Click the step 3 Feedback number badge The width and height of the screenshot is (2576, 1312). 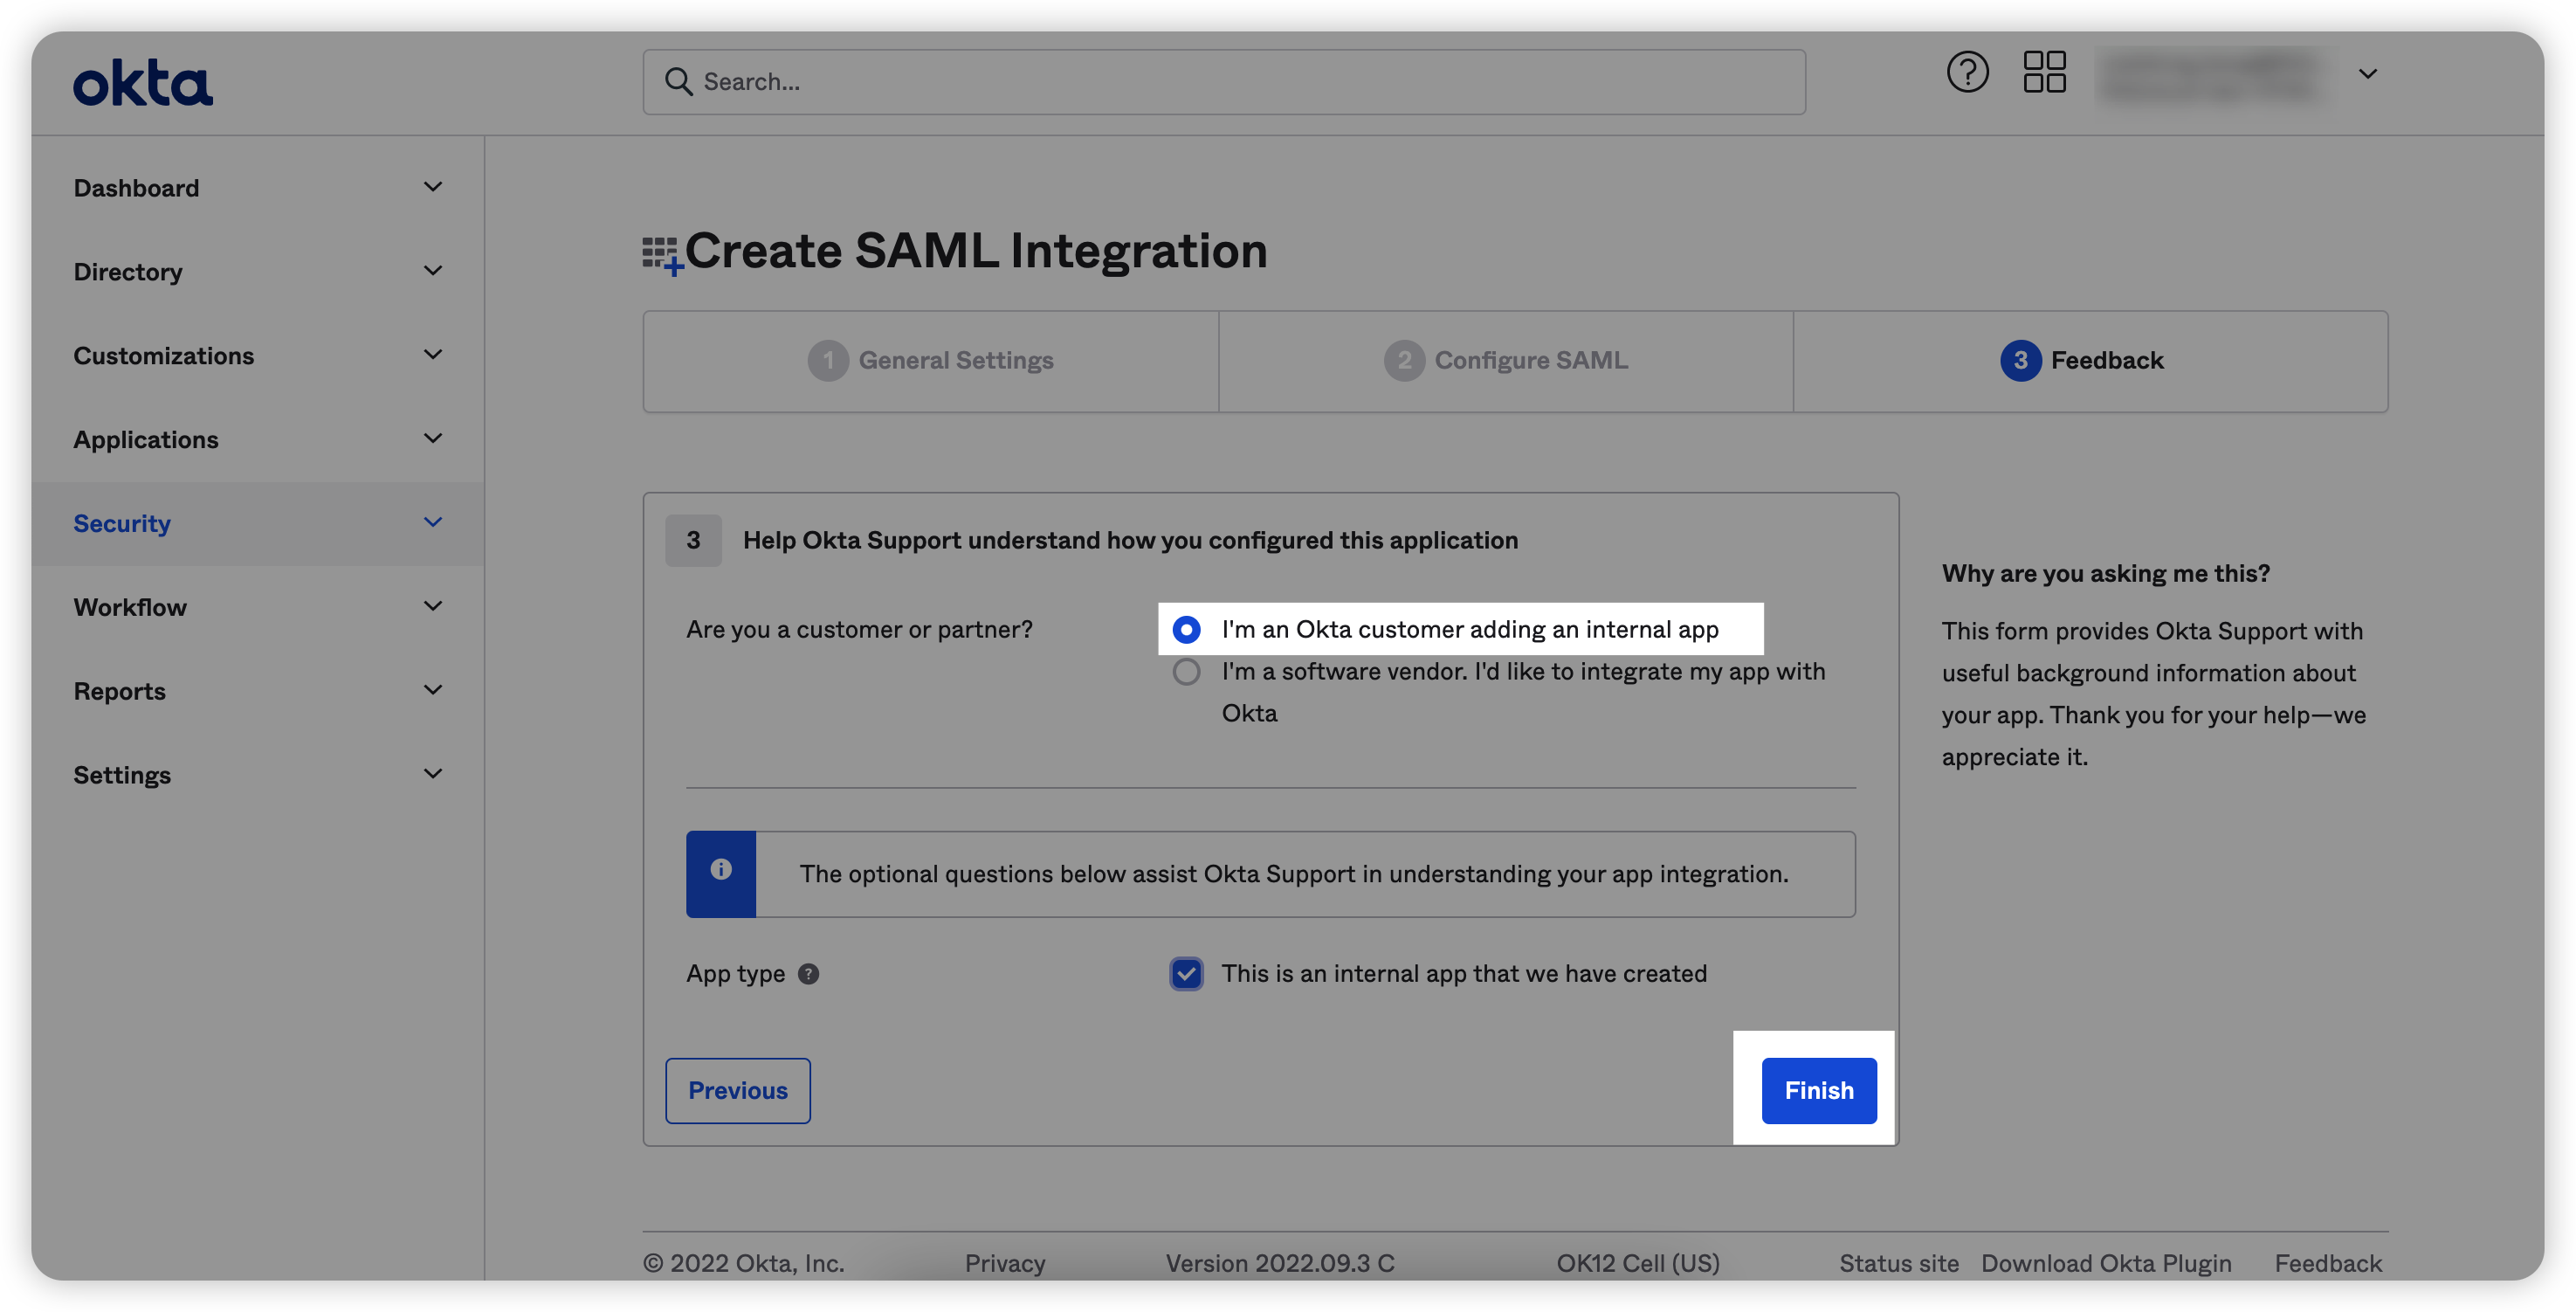2020,360
